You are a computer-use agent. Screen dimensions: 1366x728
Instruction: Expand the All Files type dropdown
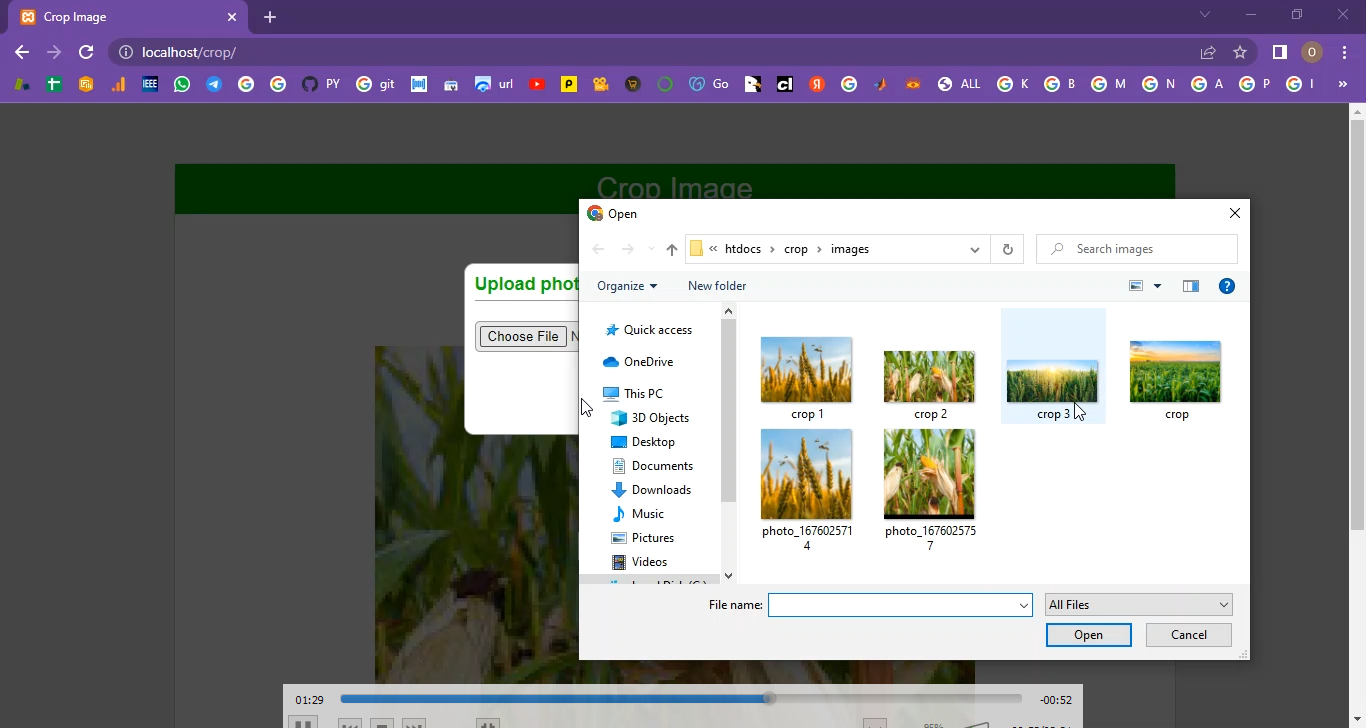[1223, 605]
